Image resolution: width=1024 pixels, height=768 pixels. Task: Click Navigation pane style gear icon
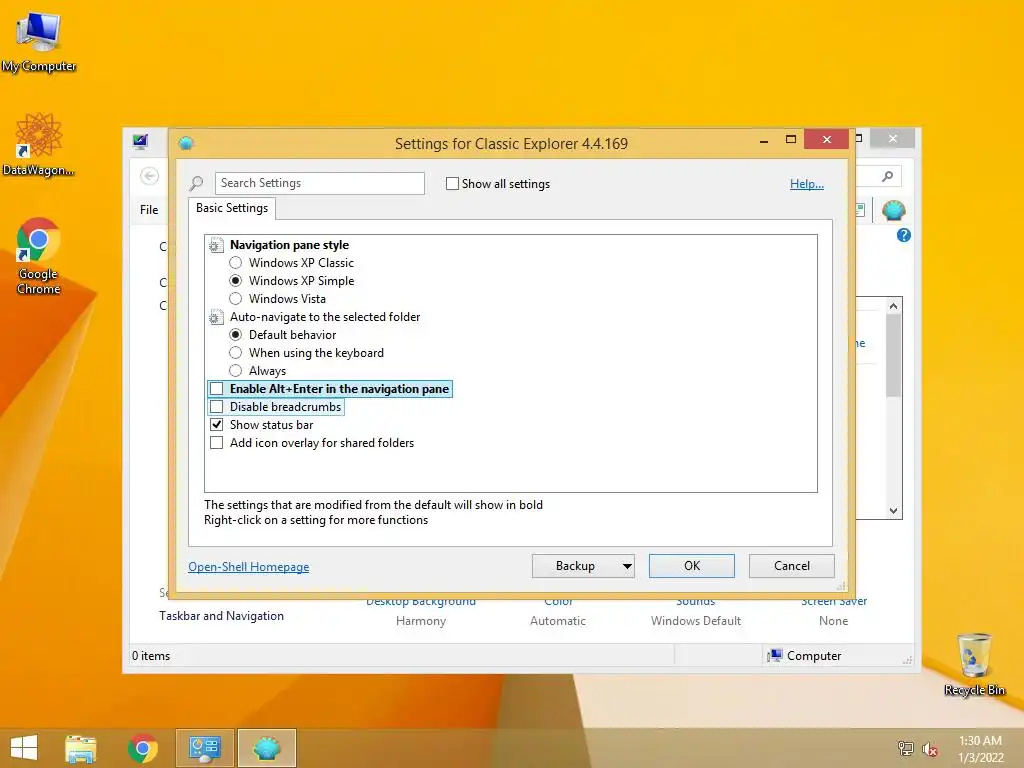click(x=216, y=246)
